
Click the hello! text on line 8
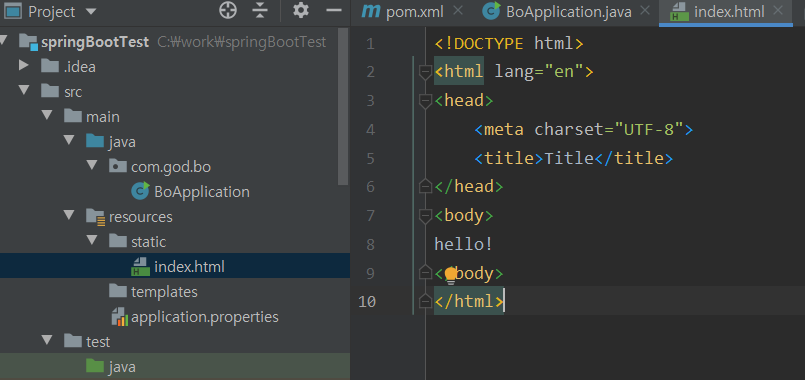[x=464, y=244]
